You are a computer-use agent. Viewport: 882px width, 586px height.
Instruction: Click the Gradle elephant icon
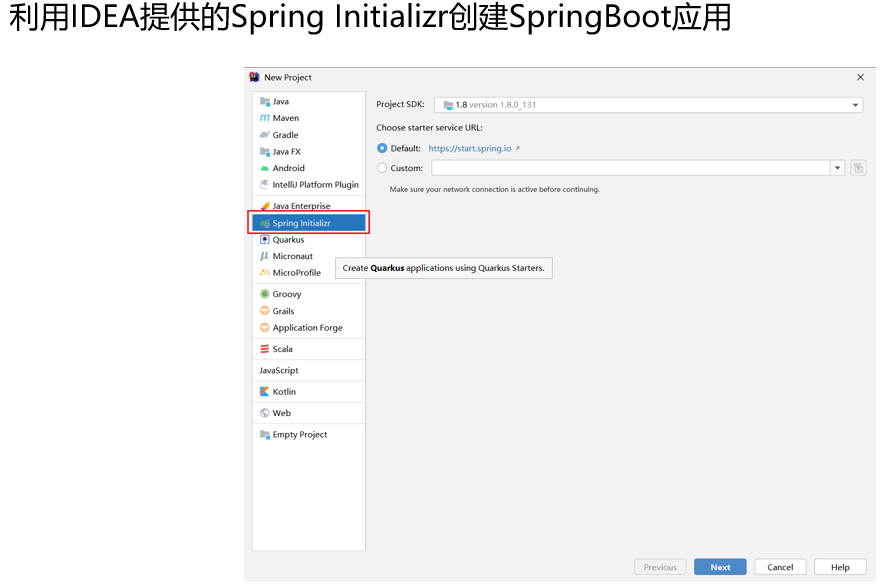coord(264,135)
